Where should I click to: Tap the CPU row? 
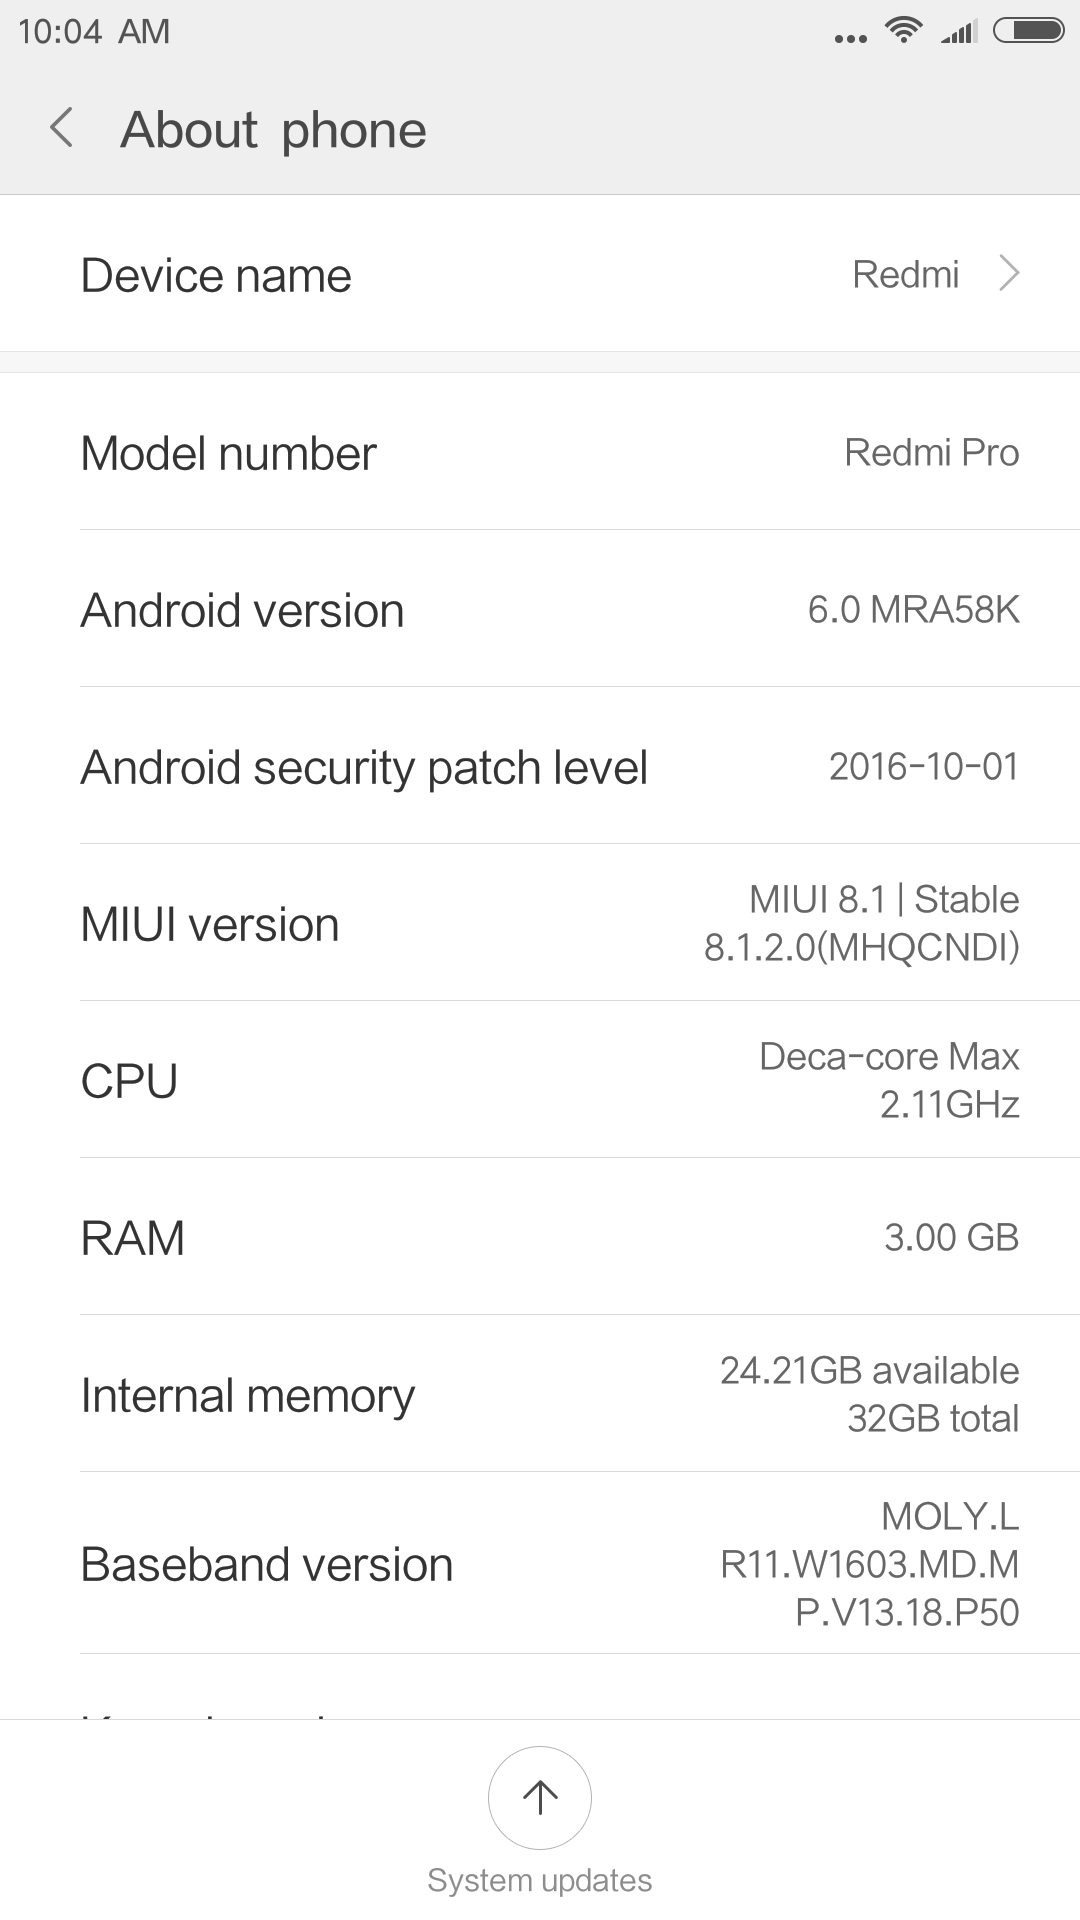[540, 1081]
